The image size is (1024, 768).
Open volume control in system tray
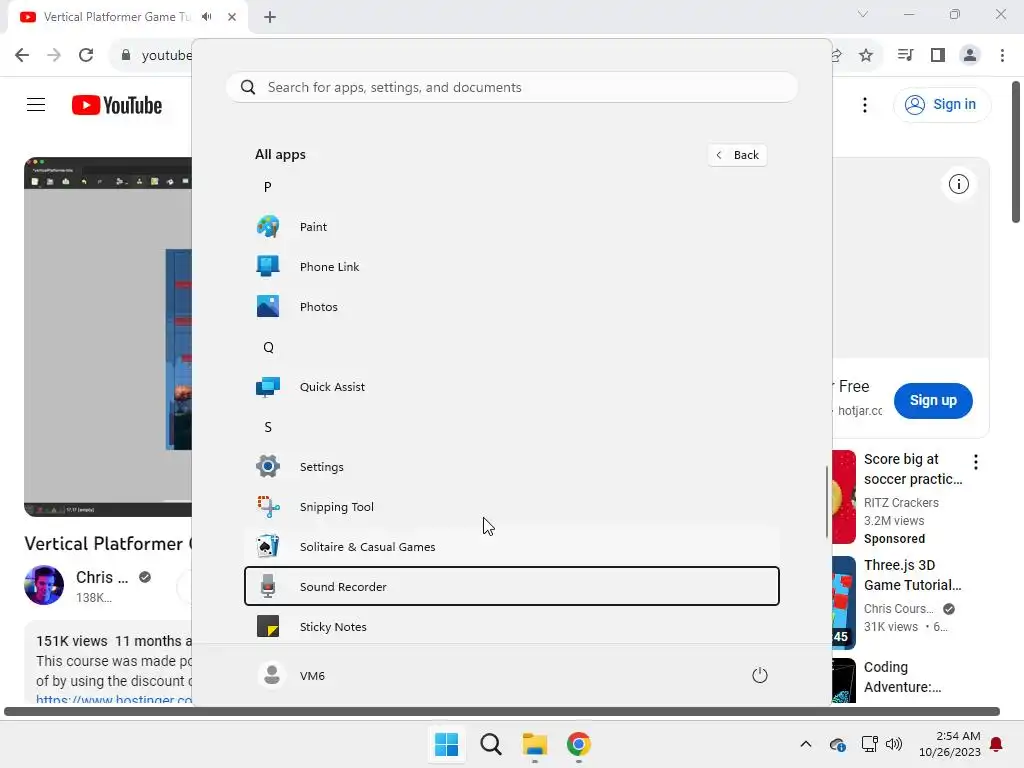(893, 744)
